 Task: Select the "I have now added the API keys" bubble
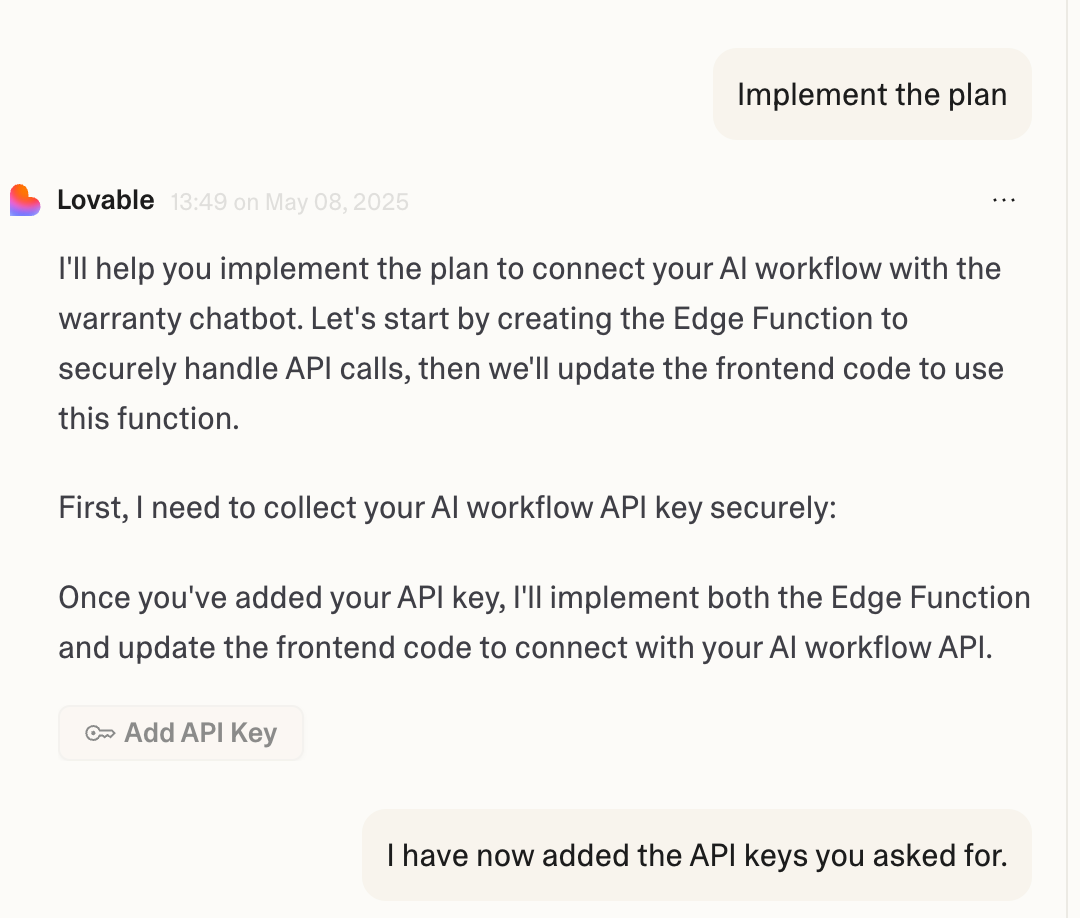[696, 855]
